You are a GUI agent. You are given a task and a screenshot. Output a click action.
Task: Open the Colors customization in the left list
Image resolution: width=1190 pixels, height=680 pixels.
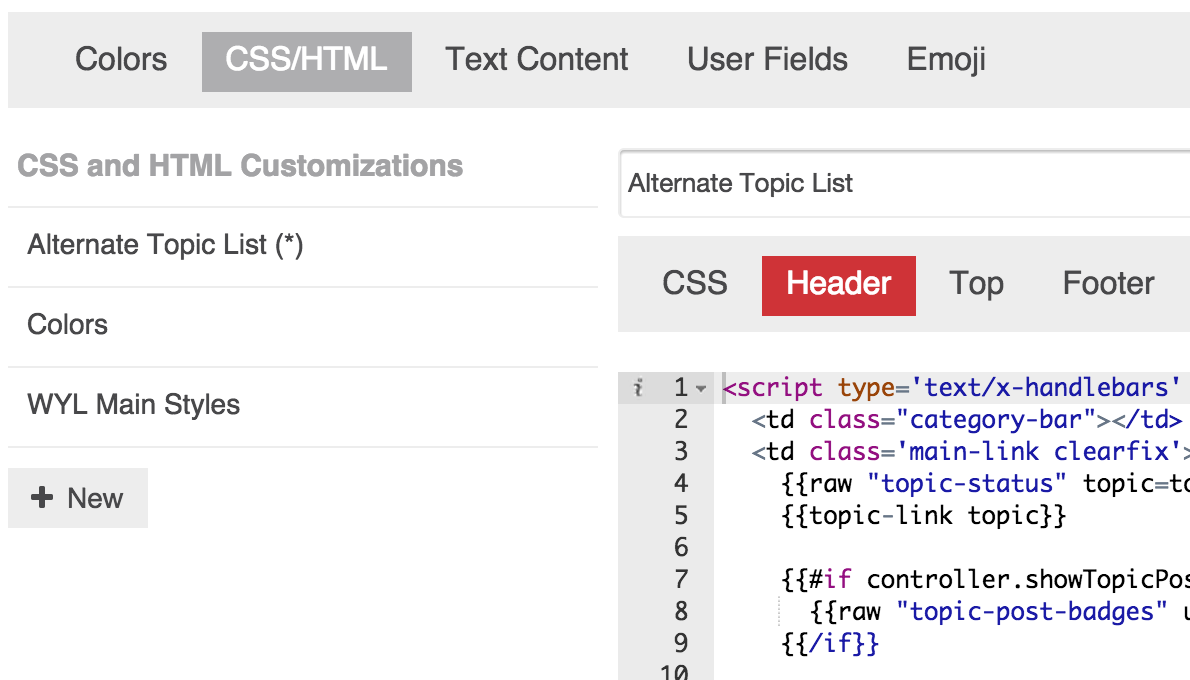coord(68,325)
